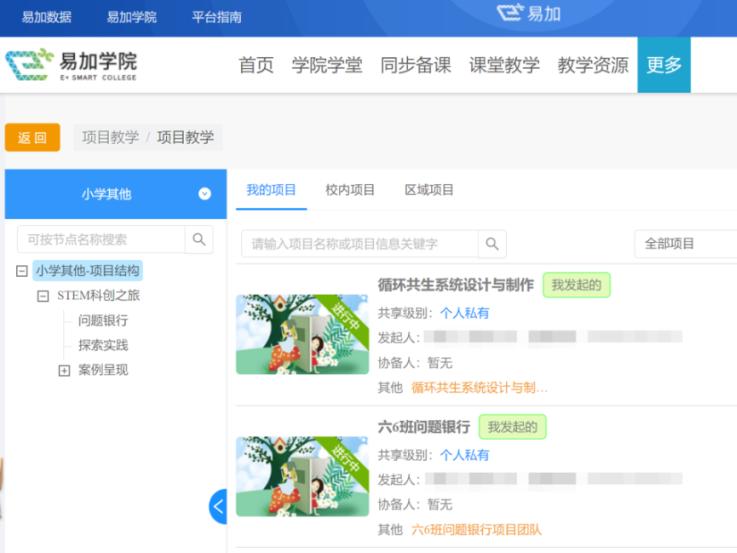Open 平台指南 in the top bar
The width and height of the screenshot is (737, 553).
pyautogui.click(x=216, y=17)
